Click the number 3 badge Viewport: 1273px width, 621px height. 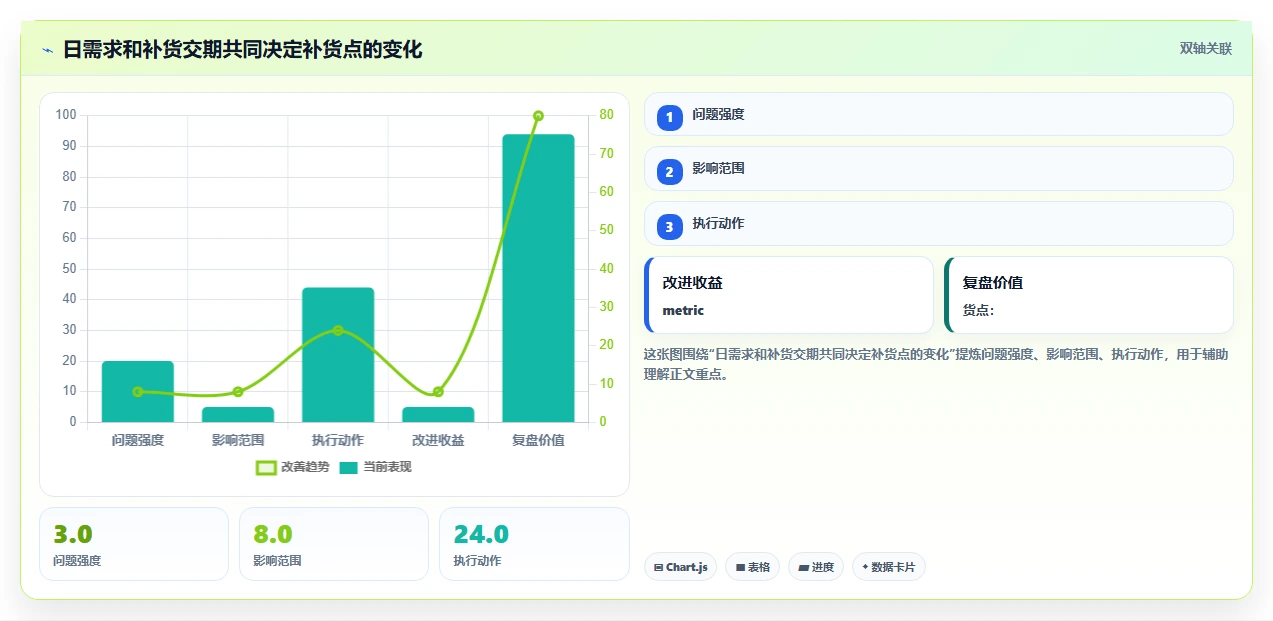(669, 227)
